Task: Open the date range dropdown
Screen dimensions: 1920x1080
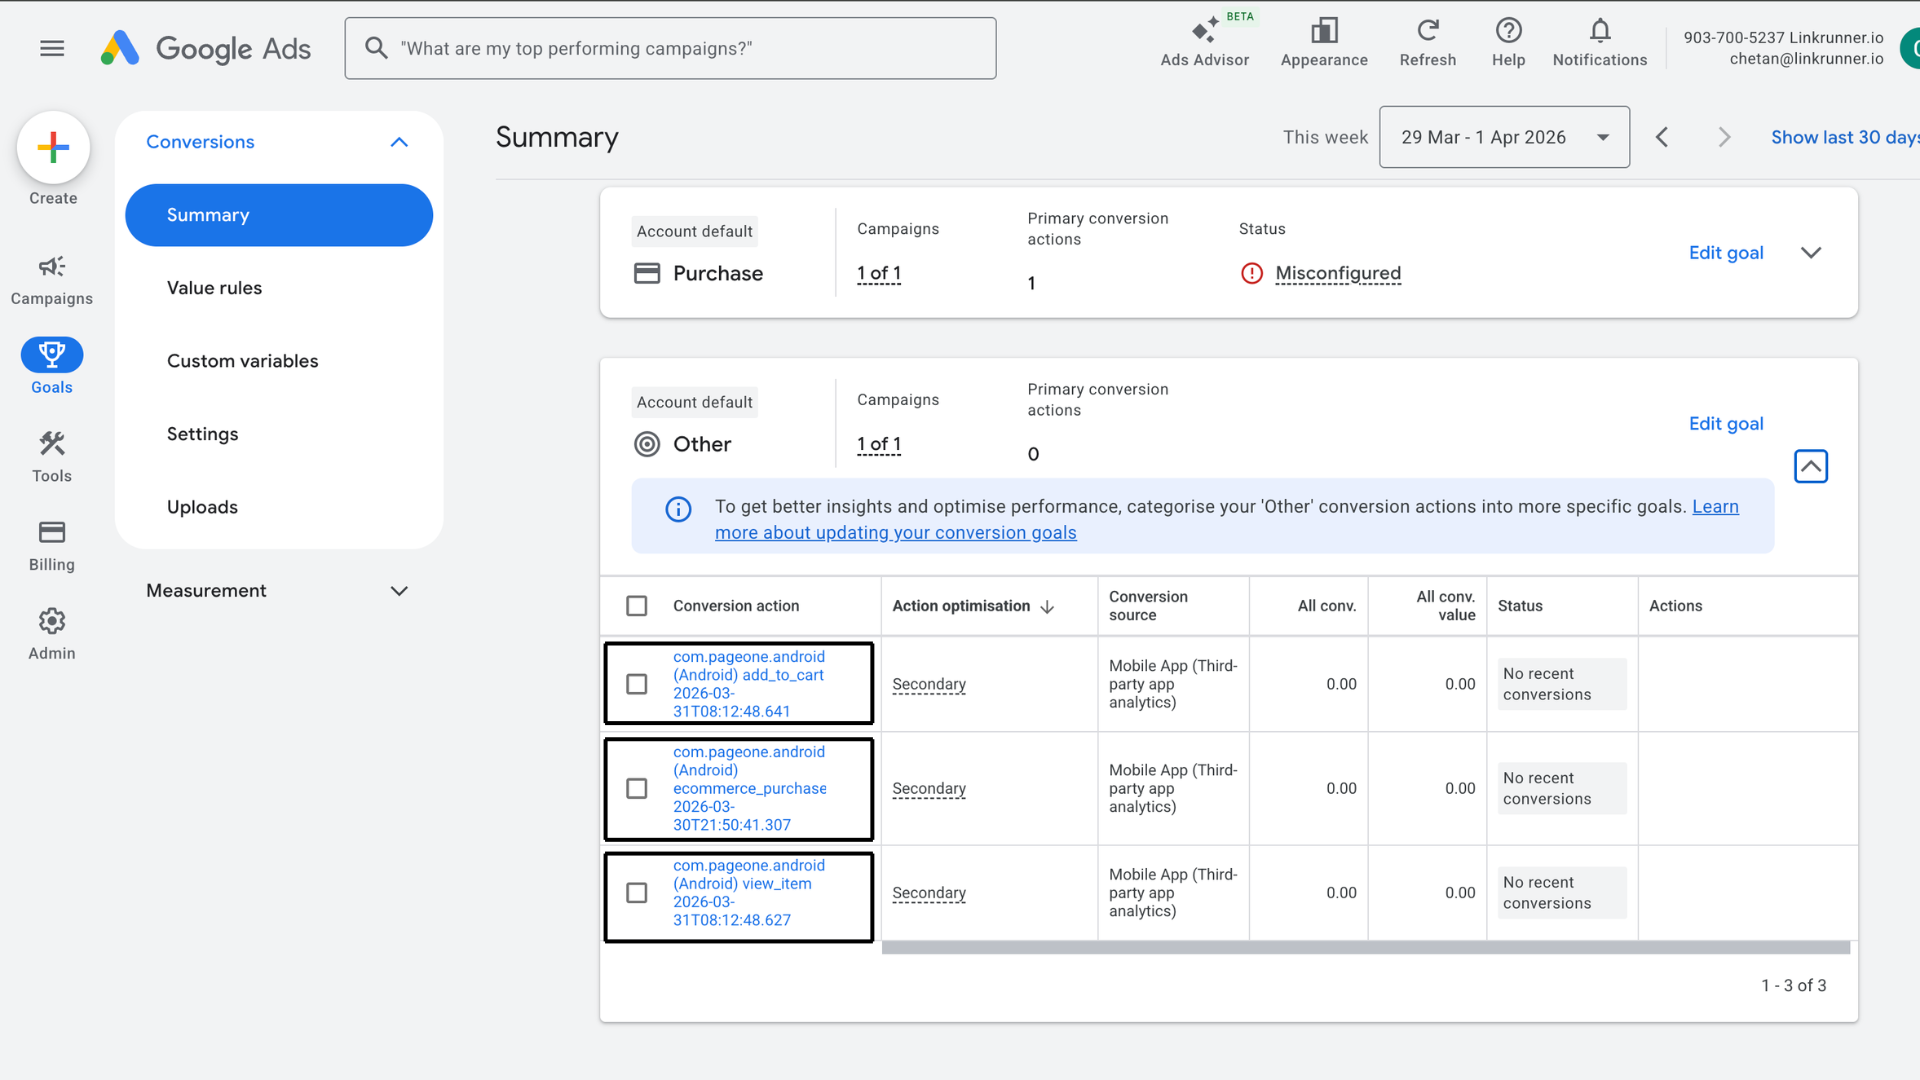Action: click(1504, 137)
